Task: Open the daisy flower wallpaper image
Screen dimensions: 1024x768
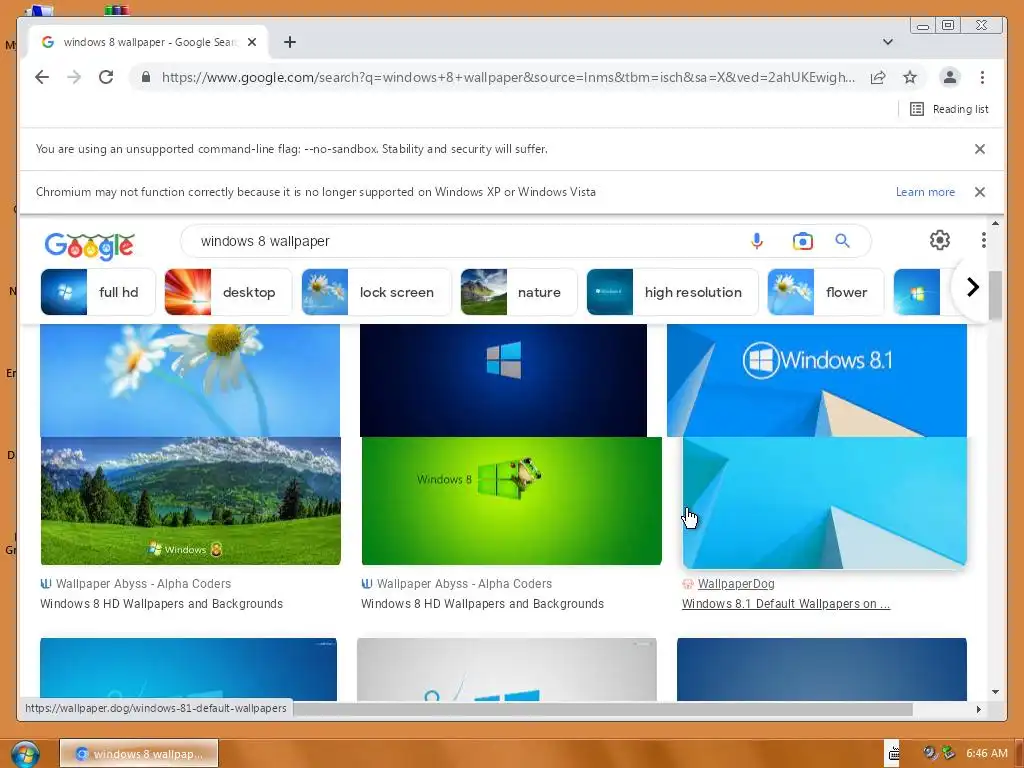Action: point(190,380)
